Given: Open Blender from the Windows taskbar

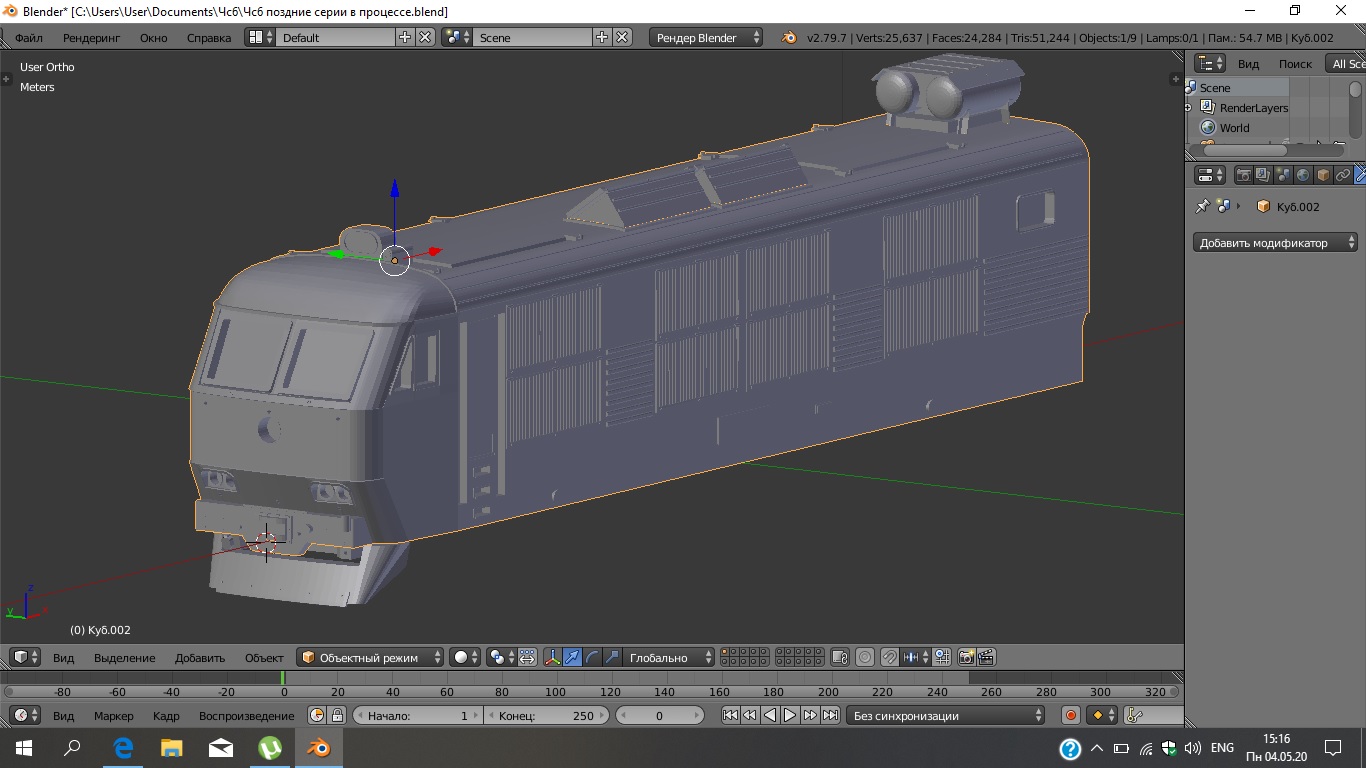Looking at the screenshot, I should tap(319, 747).
